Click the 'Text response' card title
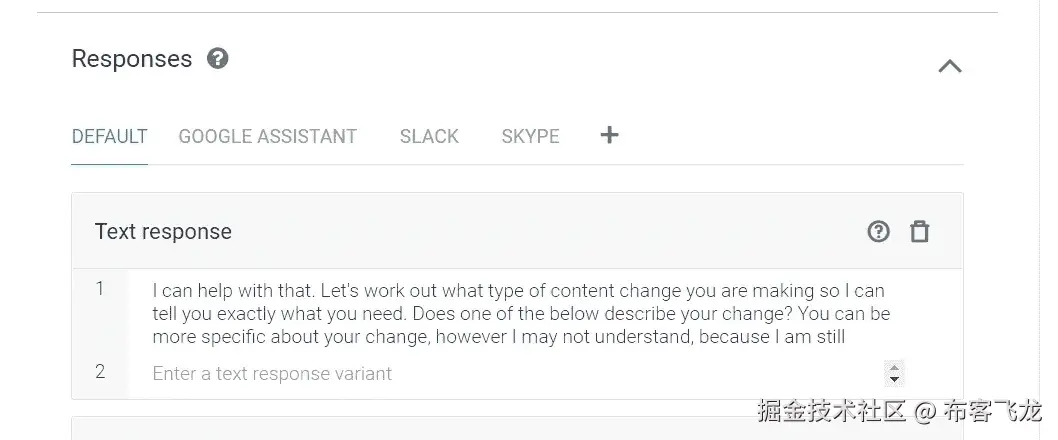Image resolution: width=1058 pixels, height=440 pixels. coord(163,232)
